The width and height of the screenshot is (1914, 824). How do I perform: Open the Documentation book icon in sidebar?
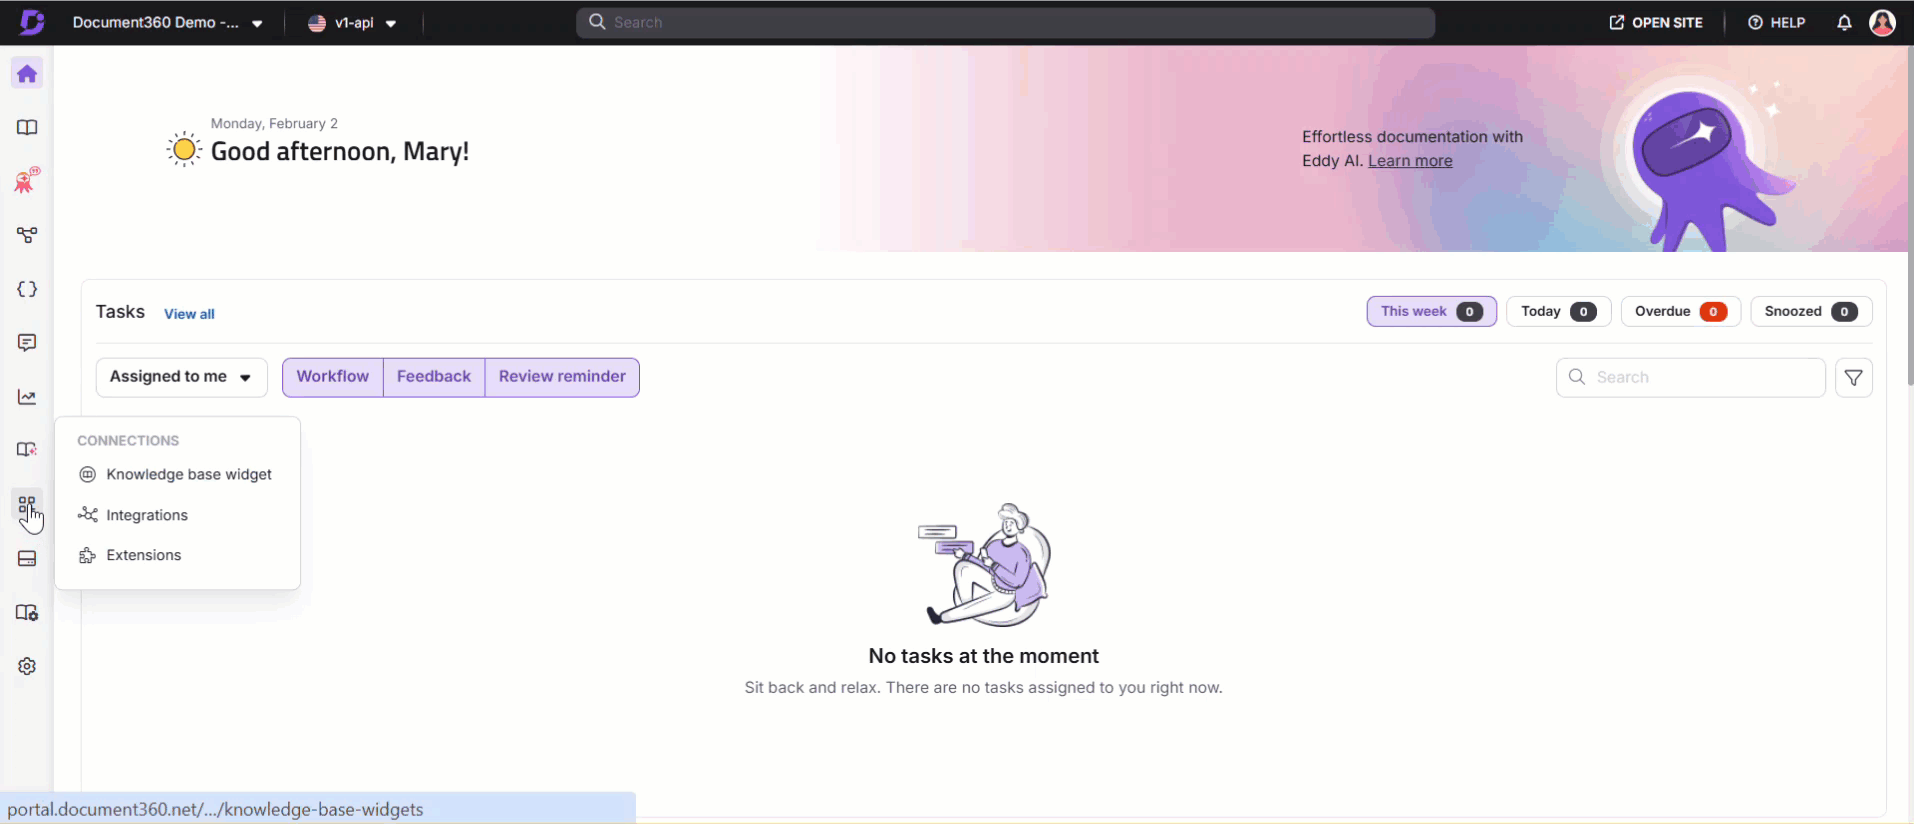(x=27, y=128)
